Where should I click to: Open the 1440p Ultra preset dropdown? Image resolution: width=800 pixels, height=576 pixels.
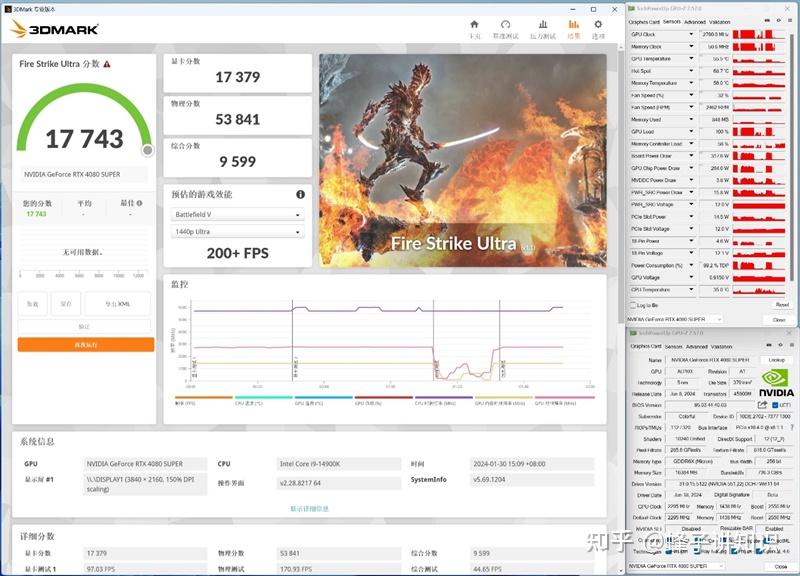coord(237,230)
